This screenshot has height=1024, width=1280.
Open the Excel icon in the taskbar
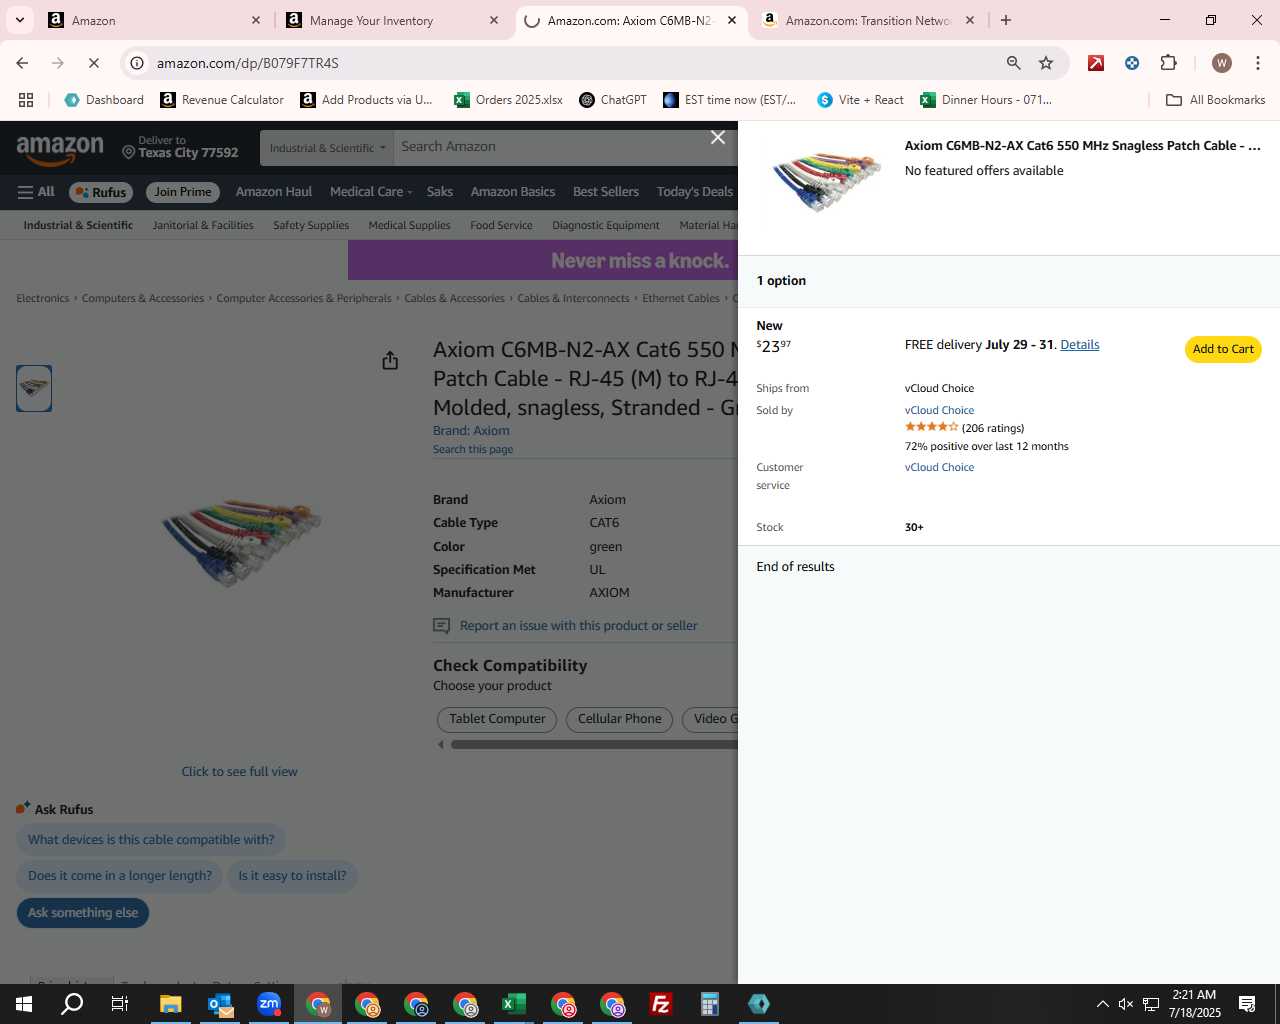click(513, 1004)
